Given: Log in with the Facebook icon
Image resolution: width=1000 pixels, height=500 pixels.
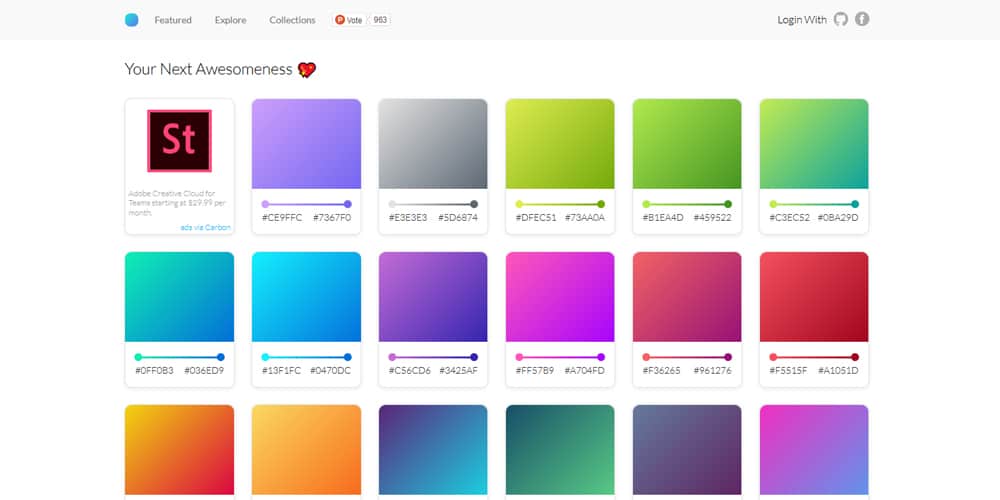Looking at the screenshot, I should click(x=862, y=20).
